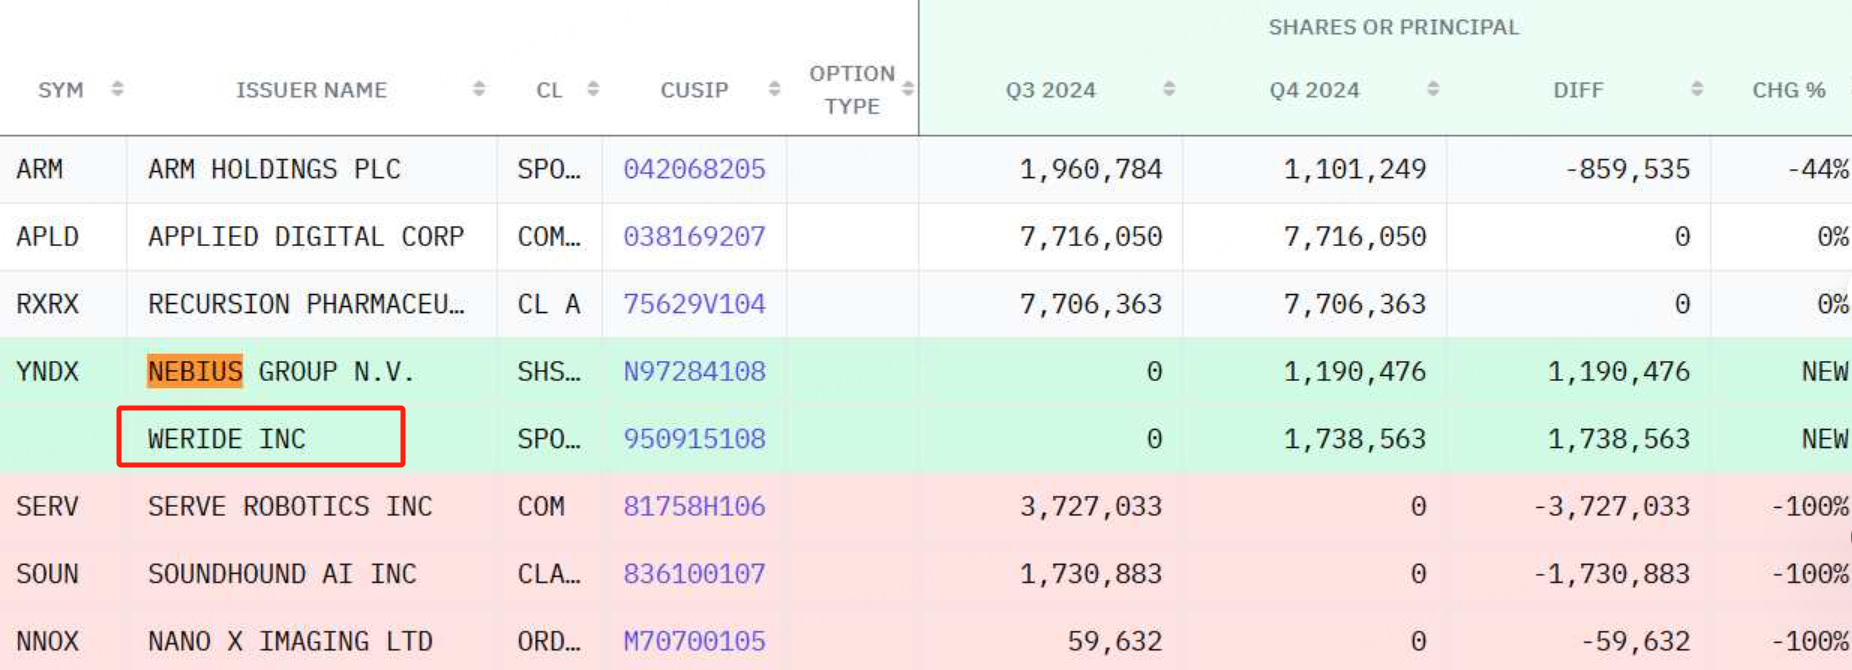Image resolution: width=1852 pixels, height=670 pixels.
Task: Click WeRide CUSIP 950915108
Action: (x=694, y=439)
